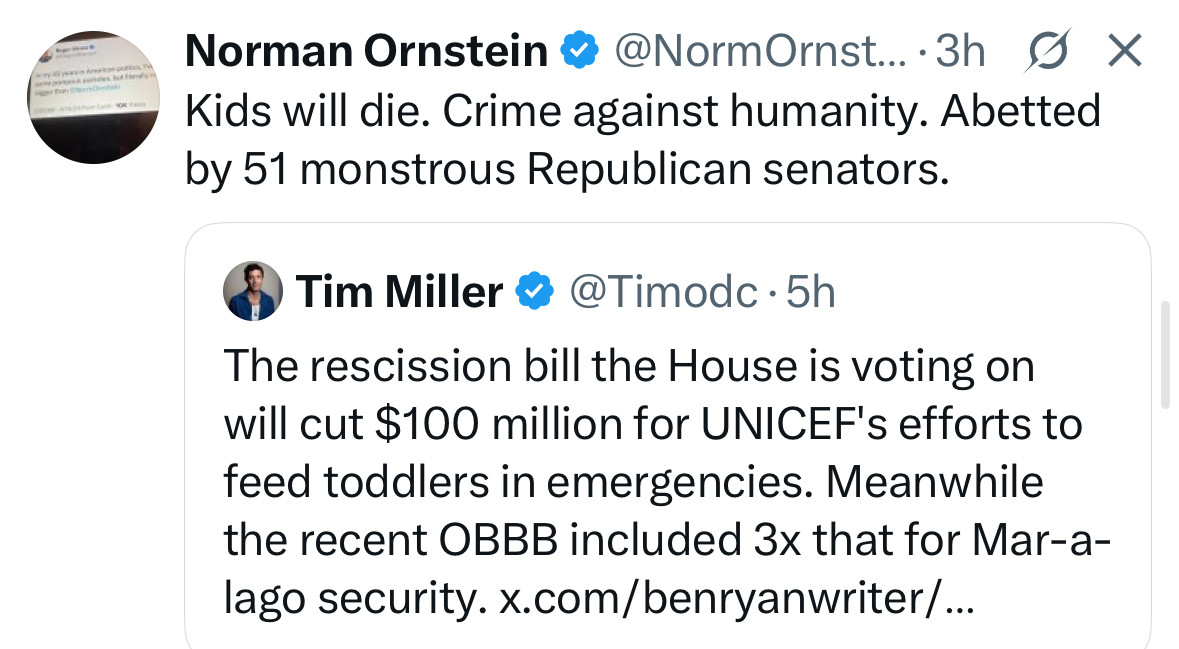Open Norman Ornstein's profile picture
This screenshot has height=649, width=1179.
(93, 97)
